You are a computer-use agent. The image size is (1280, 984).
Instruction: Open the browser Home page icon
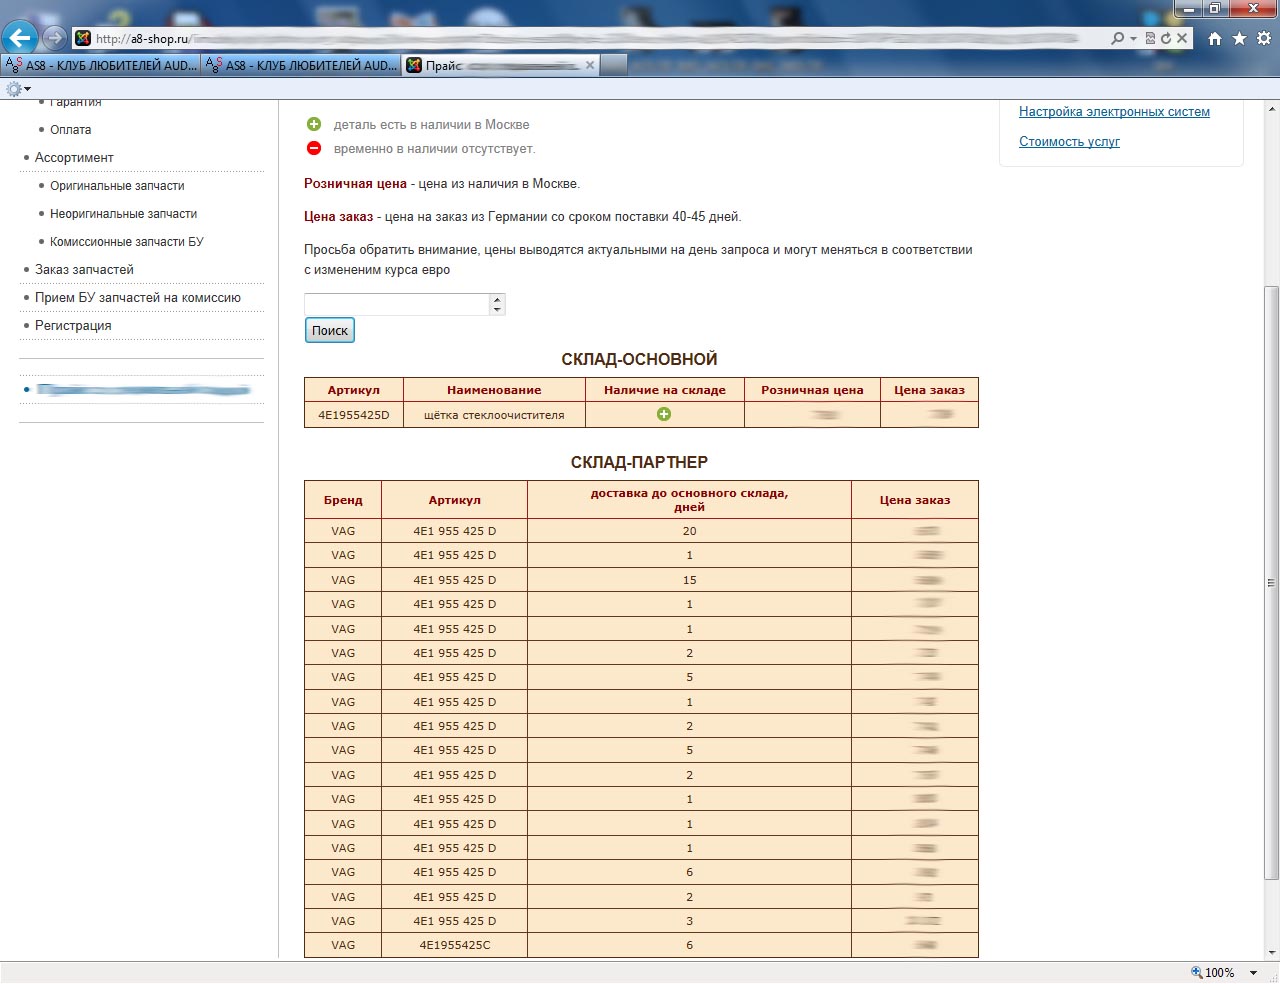[1214, 38]
